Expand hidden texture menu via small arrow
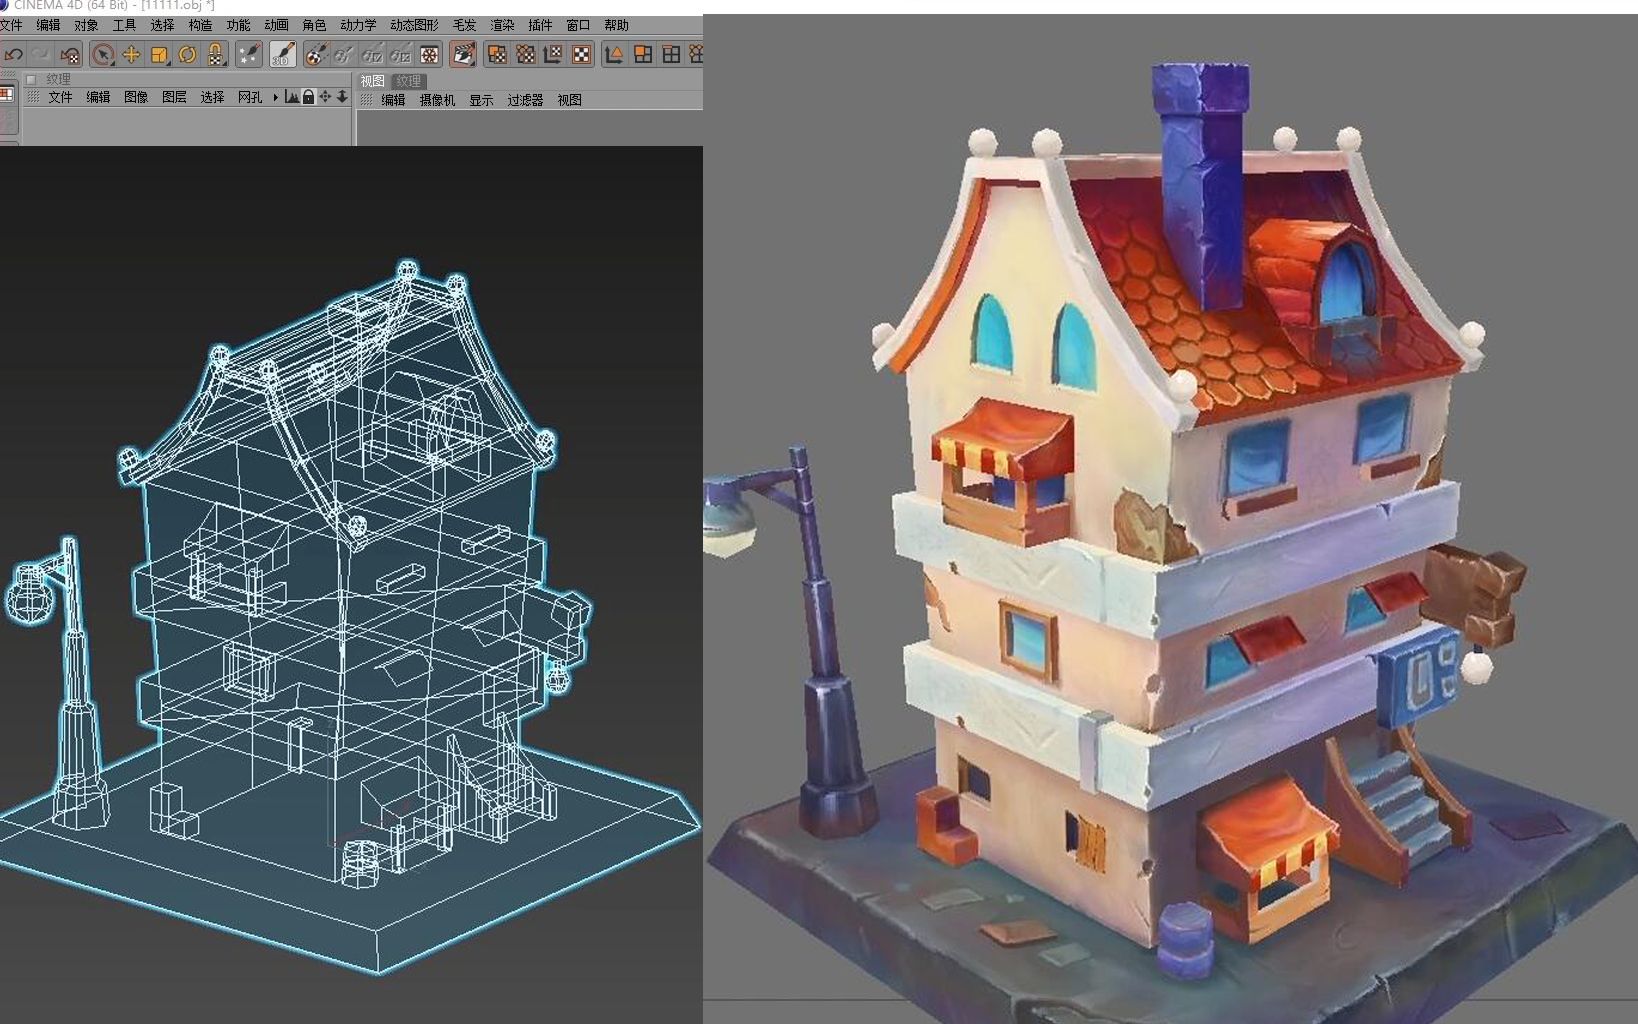1638x1024 pixels. coord(275,97)
